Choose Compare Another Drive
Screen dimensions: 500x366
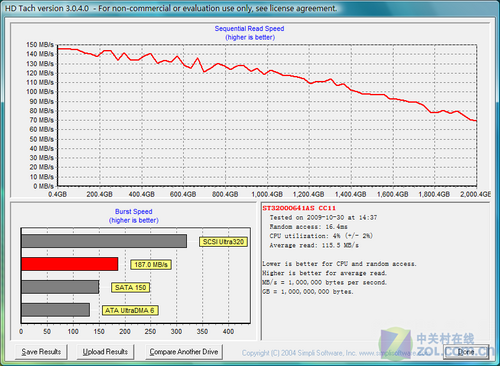pos(184,352)
